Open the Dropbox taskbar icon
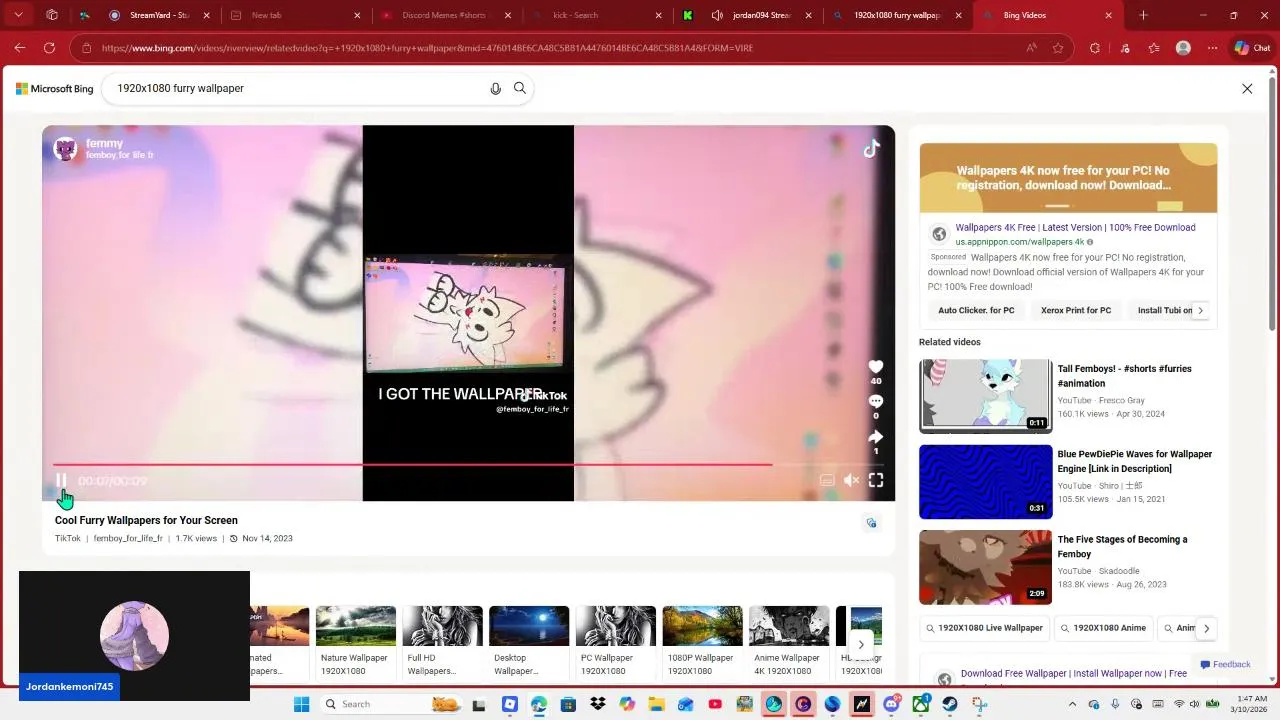Screen dimensions: 1280x720 coord(598,704)
